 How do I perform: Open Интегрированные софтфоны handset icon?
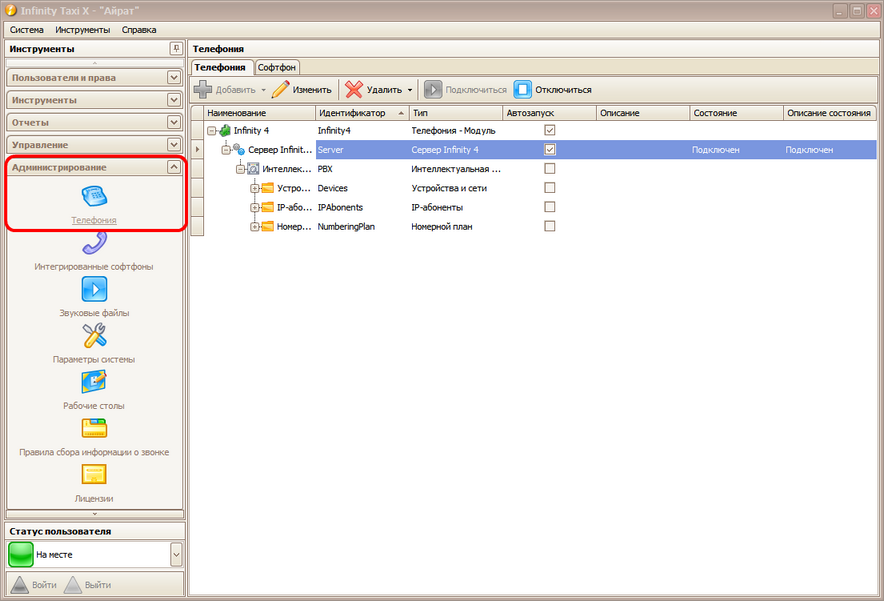click(94, 244)
